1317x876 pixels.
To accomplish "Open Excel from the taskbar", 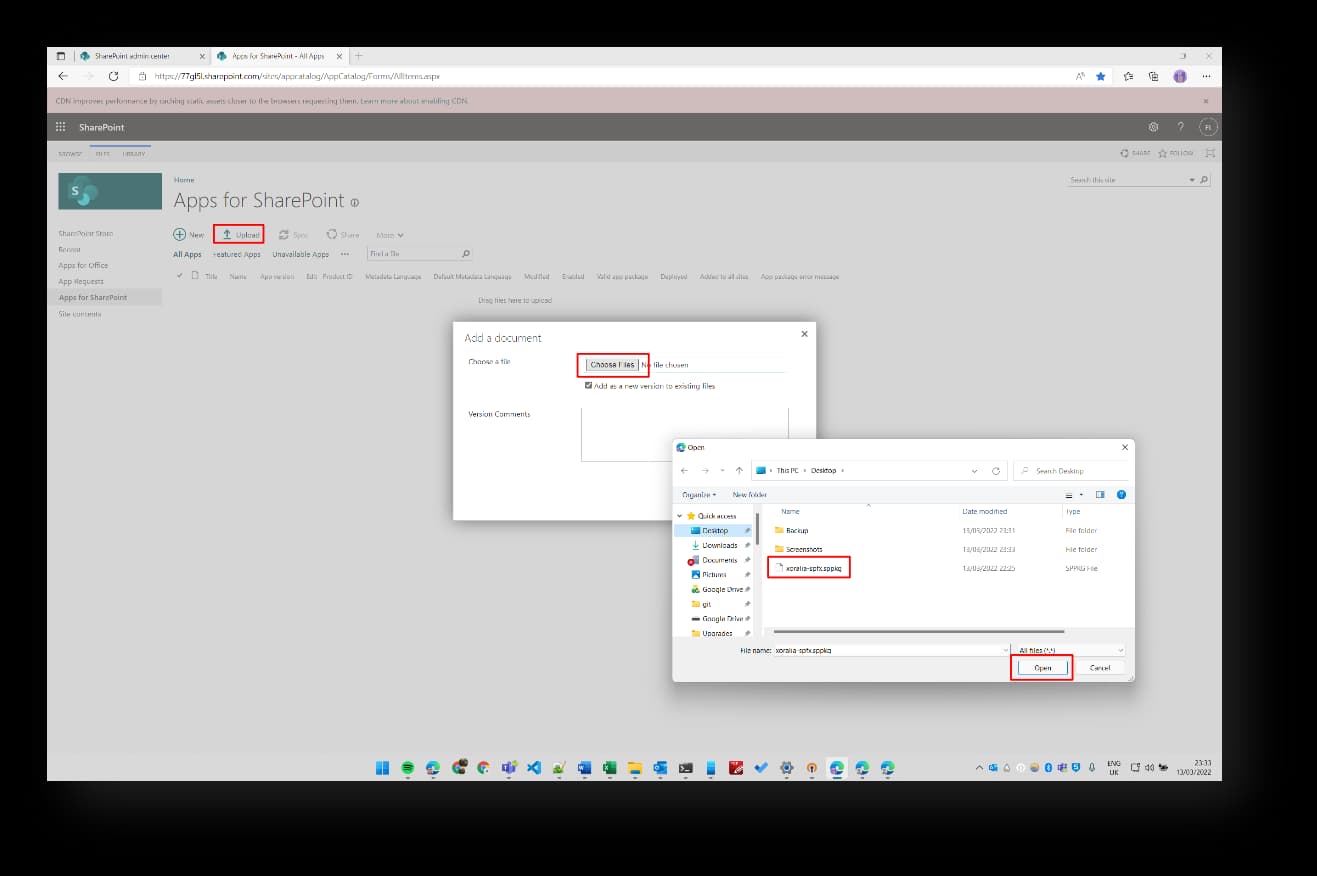I will (609, 768).
